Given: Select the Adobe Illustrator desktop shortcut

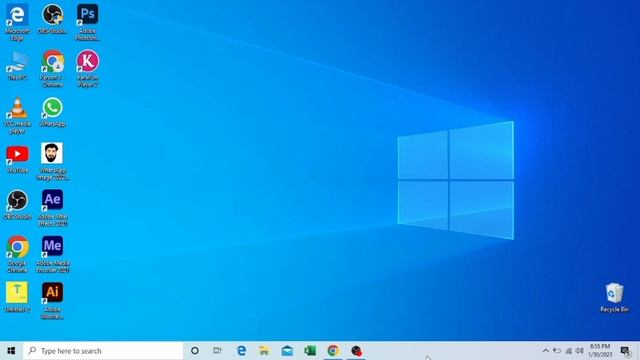Looking at the screenshot, I should (x=52, y=301).
